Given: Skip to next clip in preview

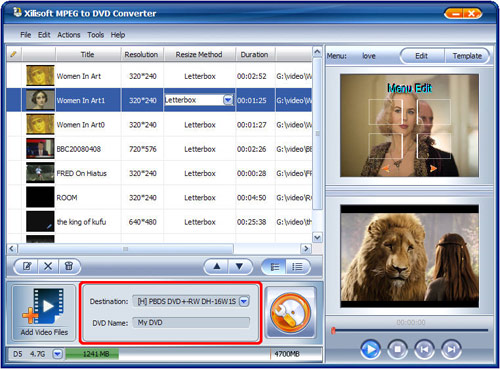Looking at the screenshot, I should click(x=451, y=349).
